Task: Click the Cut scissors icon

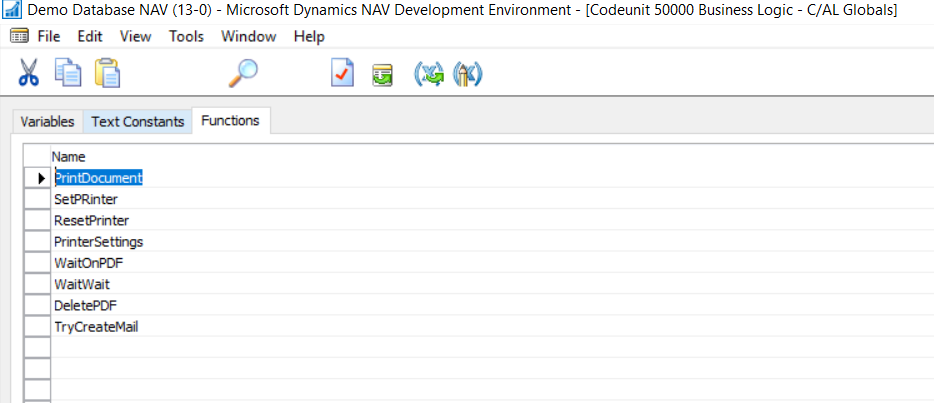Action: pos(28,73)
